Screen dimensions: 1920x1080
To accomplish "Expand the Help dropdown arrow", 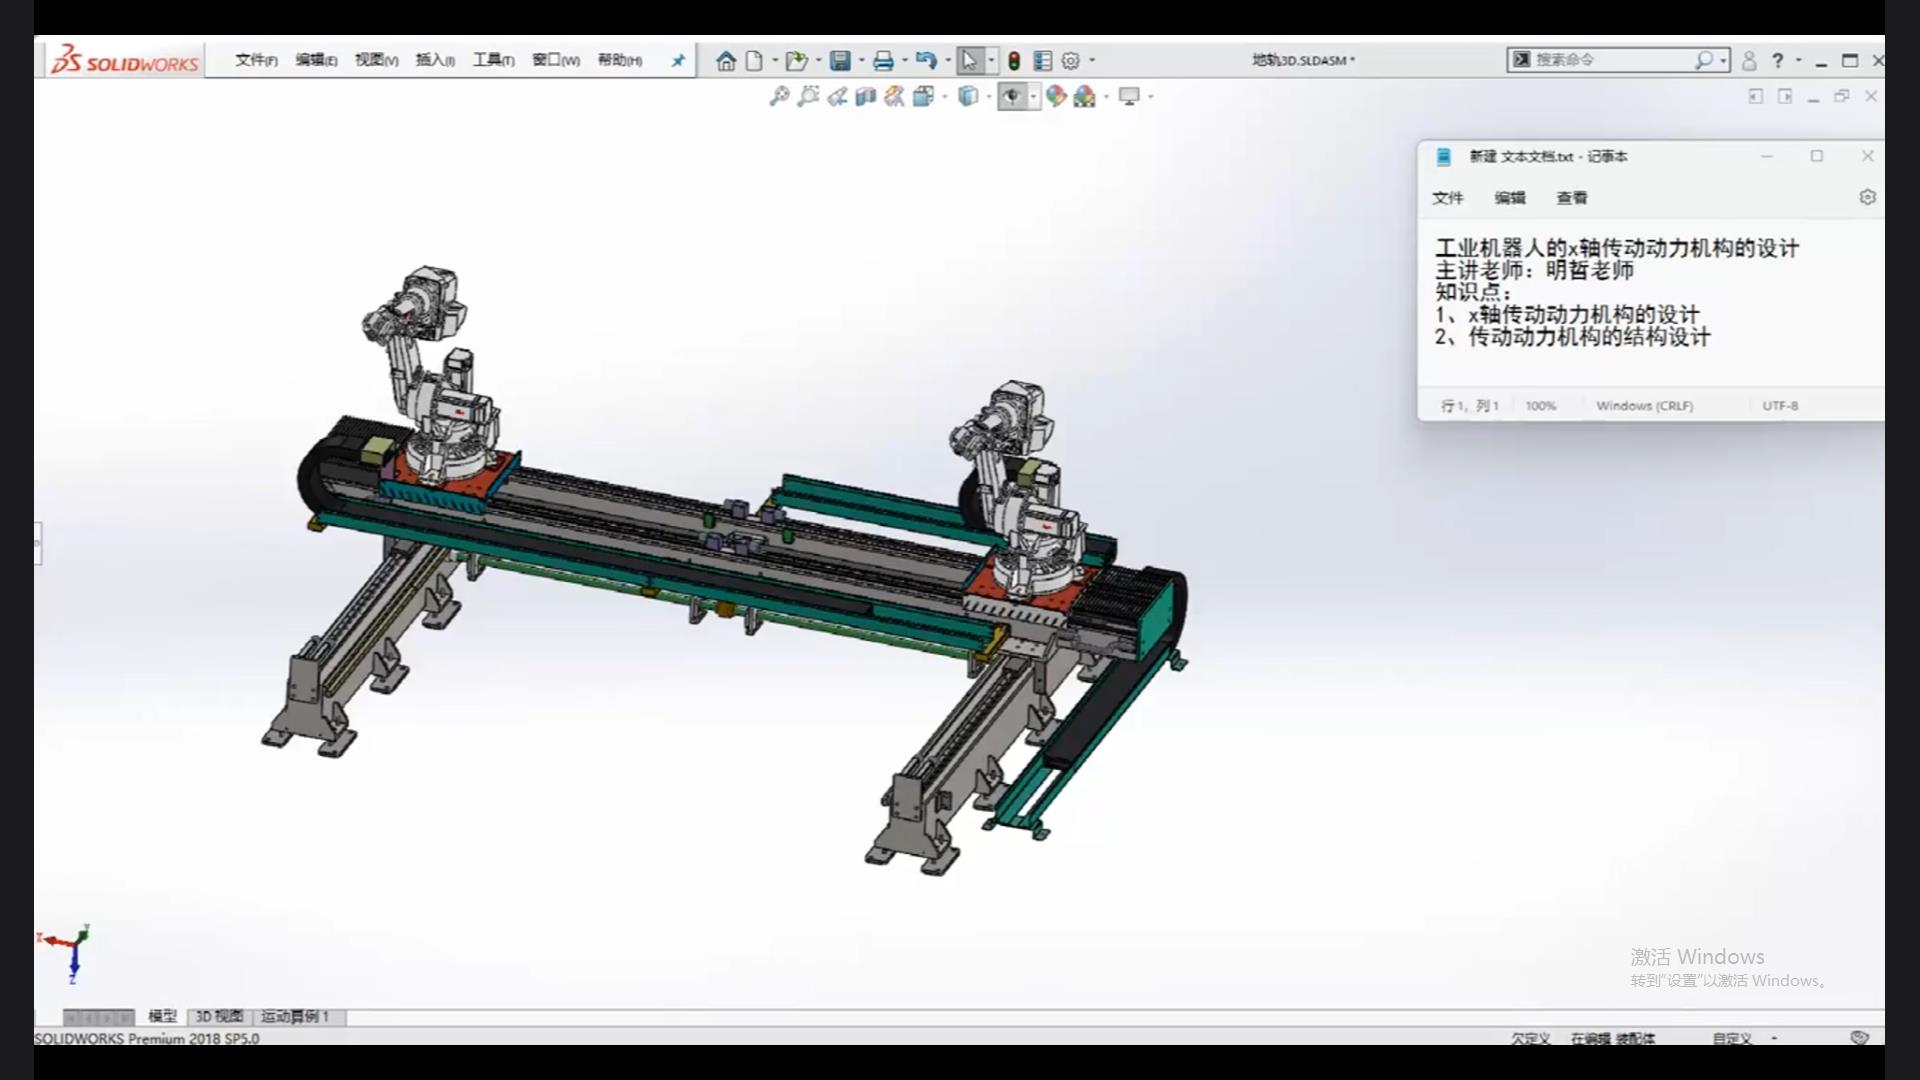I will click(x=1799, y=61).
